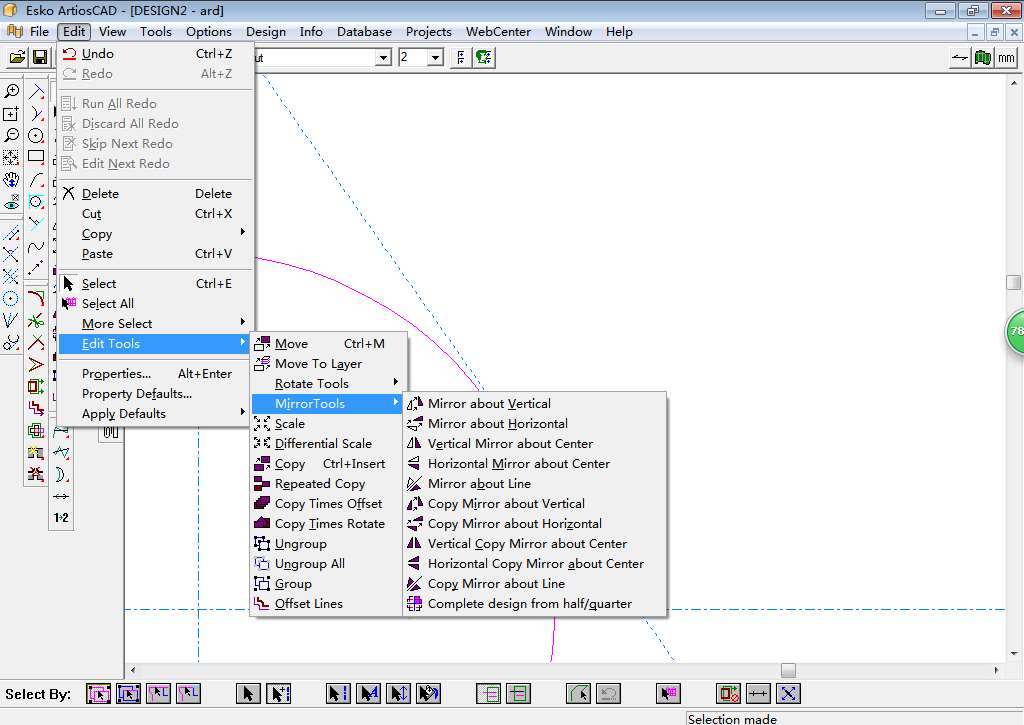1024x725 pixels.
Task: Click the green 78 circle badge
Action: click(1015, 331)
